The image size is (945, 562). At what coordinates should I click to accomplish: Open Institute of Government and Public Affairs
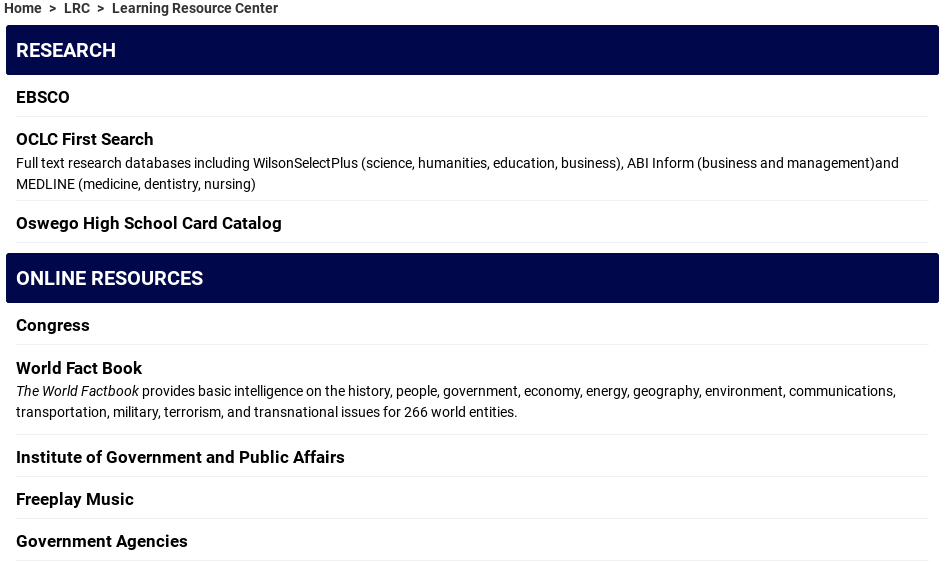pos(180,457)
